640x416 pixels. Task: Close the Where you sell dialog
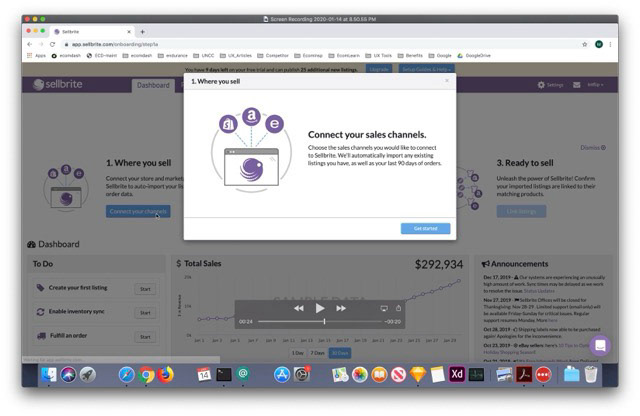pyautogui.click(x=447, y=80)
